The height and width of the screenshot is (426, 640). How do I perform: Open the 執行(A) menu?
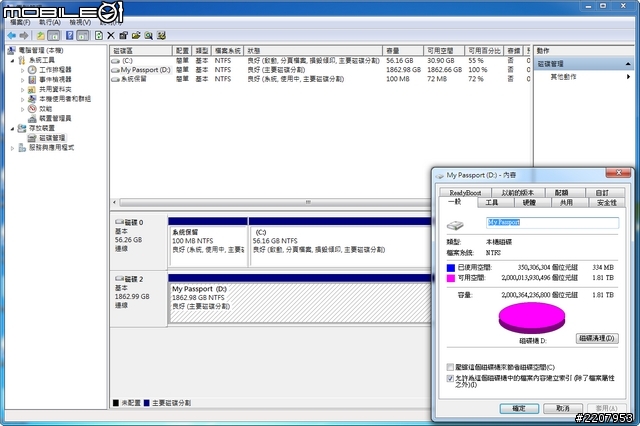coord(50,22)
